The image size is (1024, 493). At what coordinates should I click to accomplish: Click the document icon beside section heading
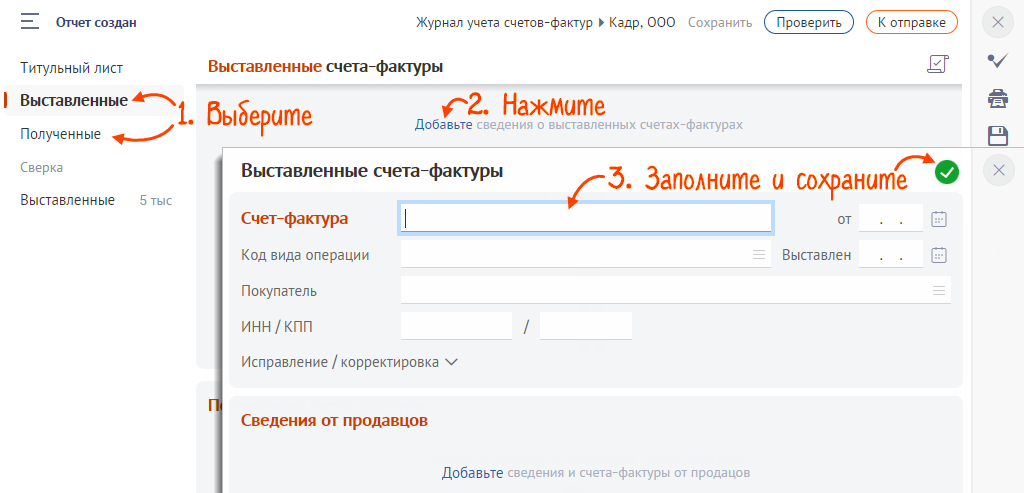click(936, 65)
